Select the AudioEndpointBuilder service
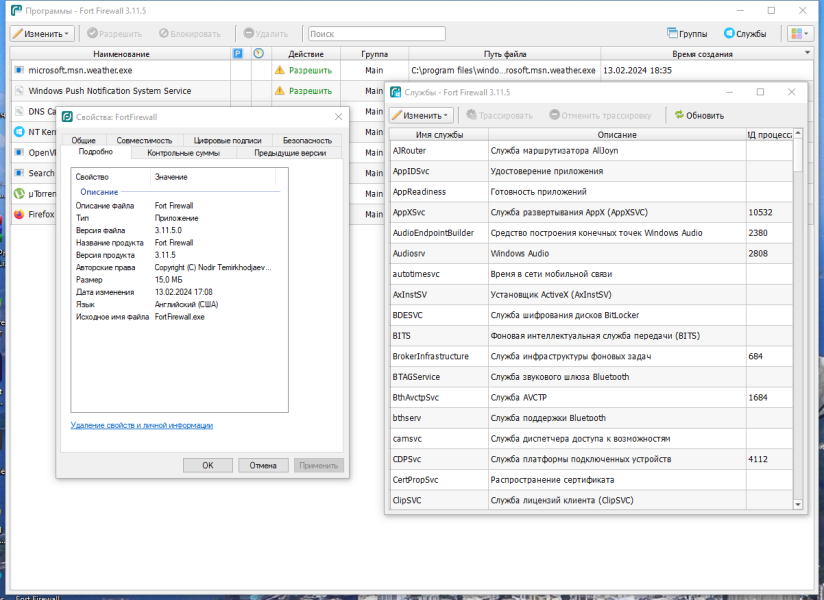Image resolution: width=824 pixels, height=600 pixels. click(591, 233)
